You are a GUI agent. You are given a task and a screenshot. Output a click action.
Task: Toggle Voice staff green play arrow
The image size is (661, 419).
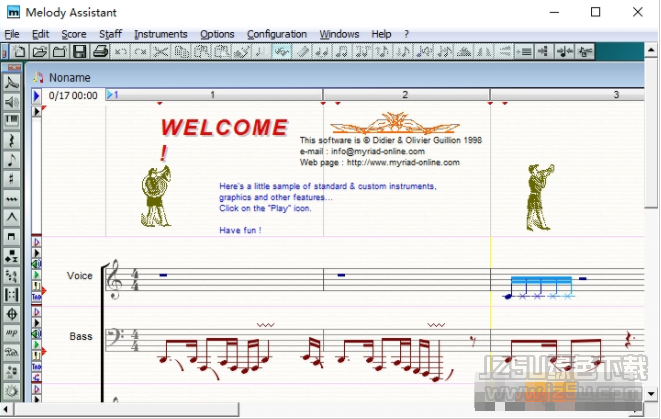tap(37, 275)
